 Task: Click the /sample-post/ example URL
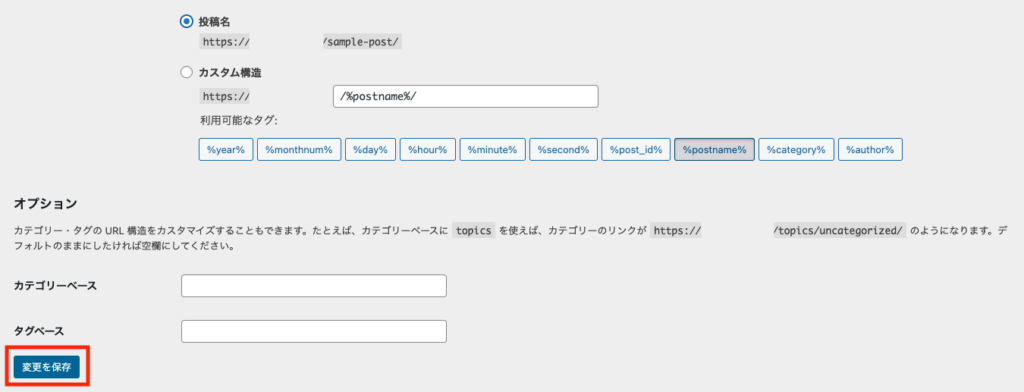pos(362,42)
